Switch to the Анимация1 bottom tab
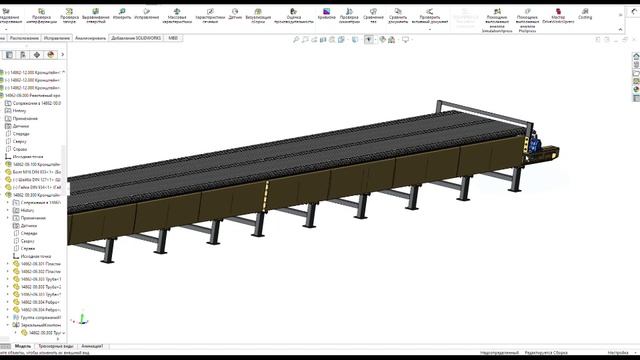This screenshot has width=640, height=360. (x=92, y=346)
